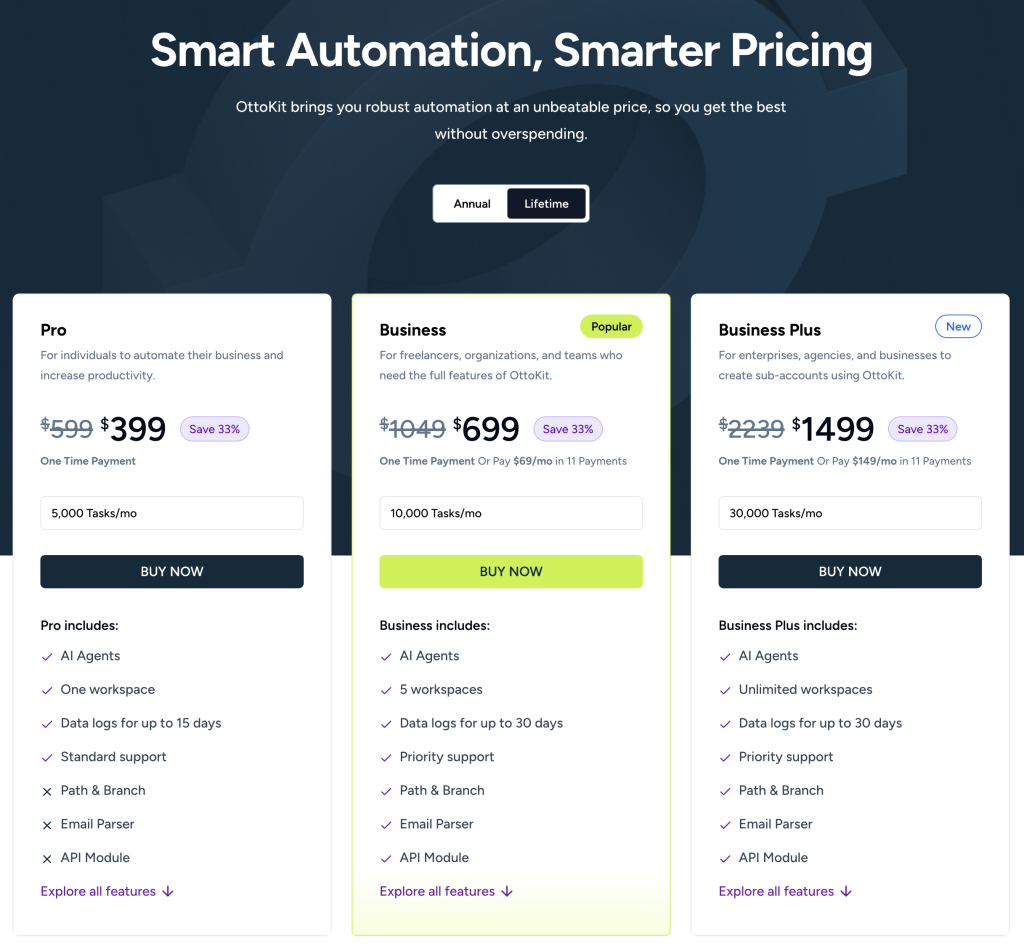Click BUY NOW for Business Plus plan
1024x947 pixels.
850,572
